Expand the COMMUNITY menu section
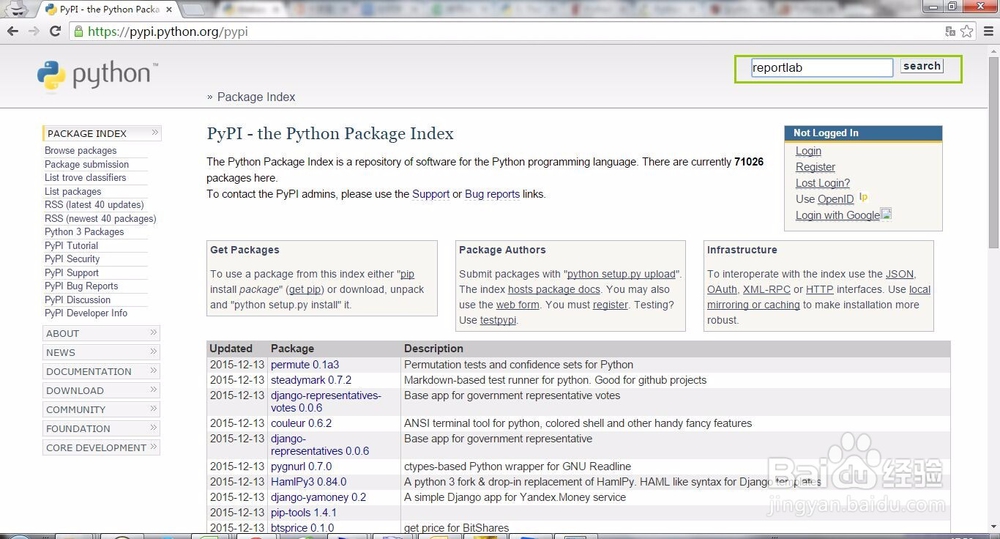 pyautogui.click(x=101, y=410)
